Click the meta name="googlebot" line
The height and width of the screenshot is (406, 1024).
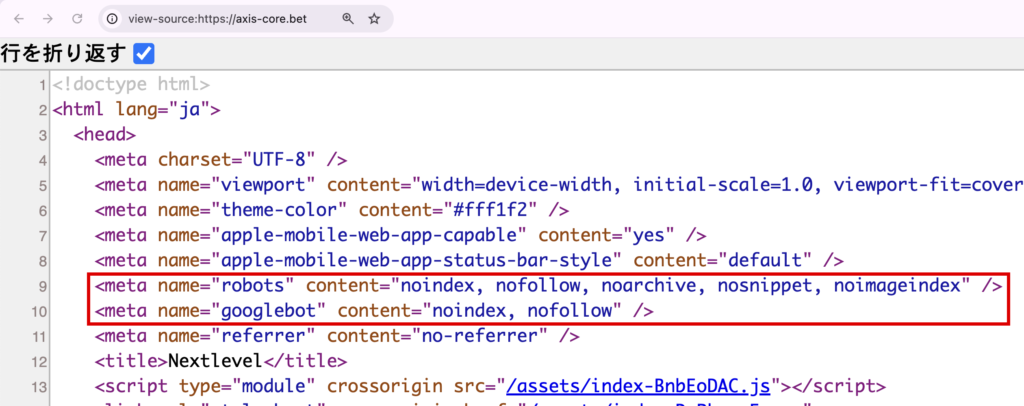pyautogui.click(x=374, y=311)
